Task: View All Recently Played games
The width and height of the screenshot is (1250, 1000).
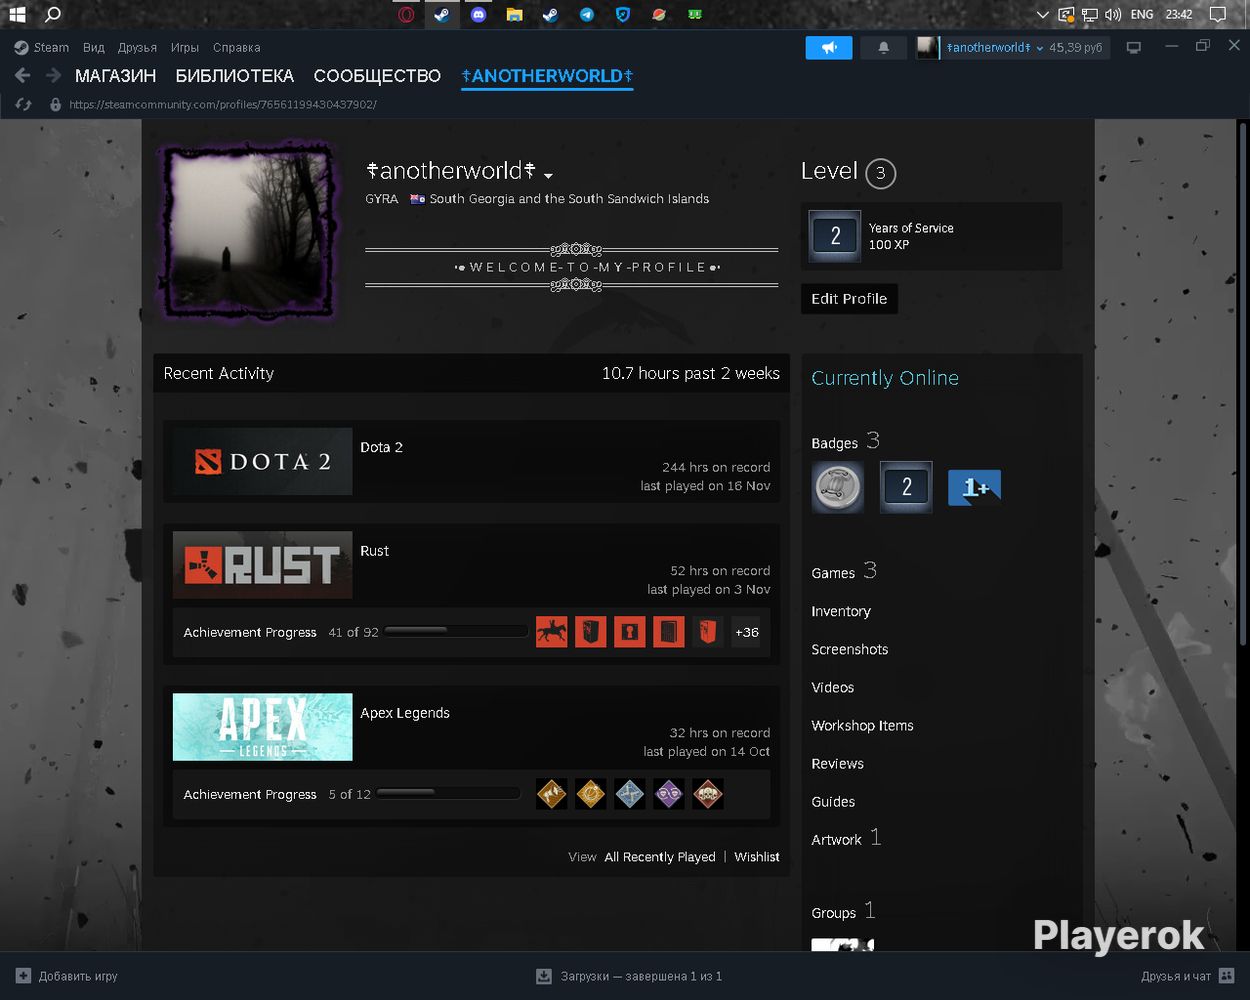Action: [660, 857]
